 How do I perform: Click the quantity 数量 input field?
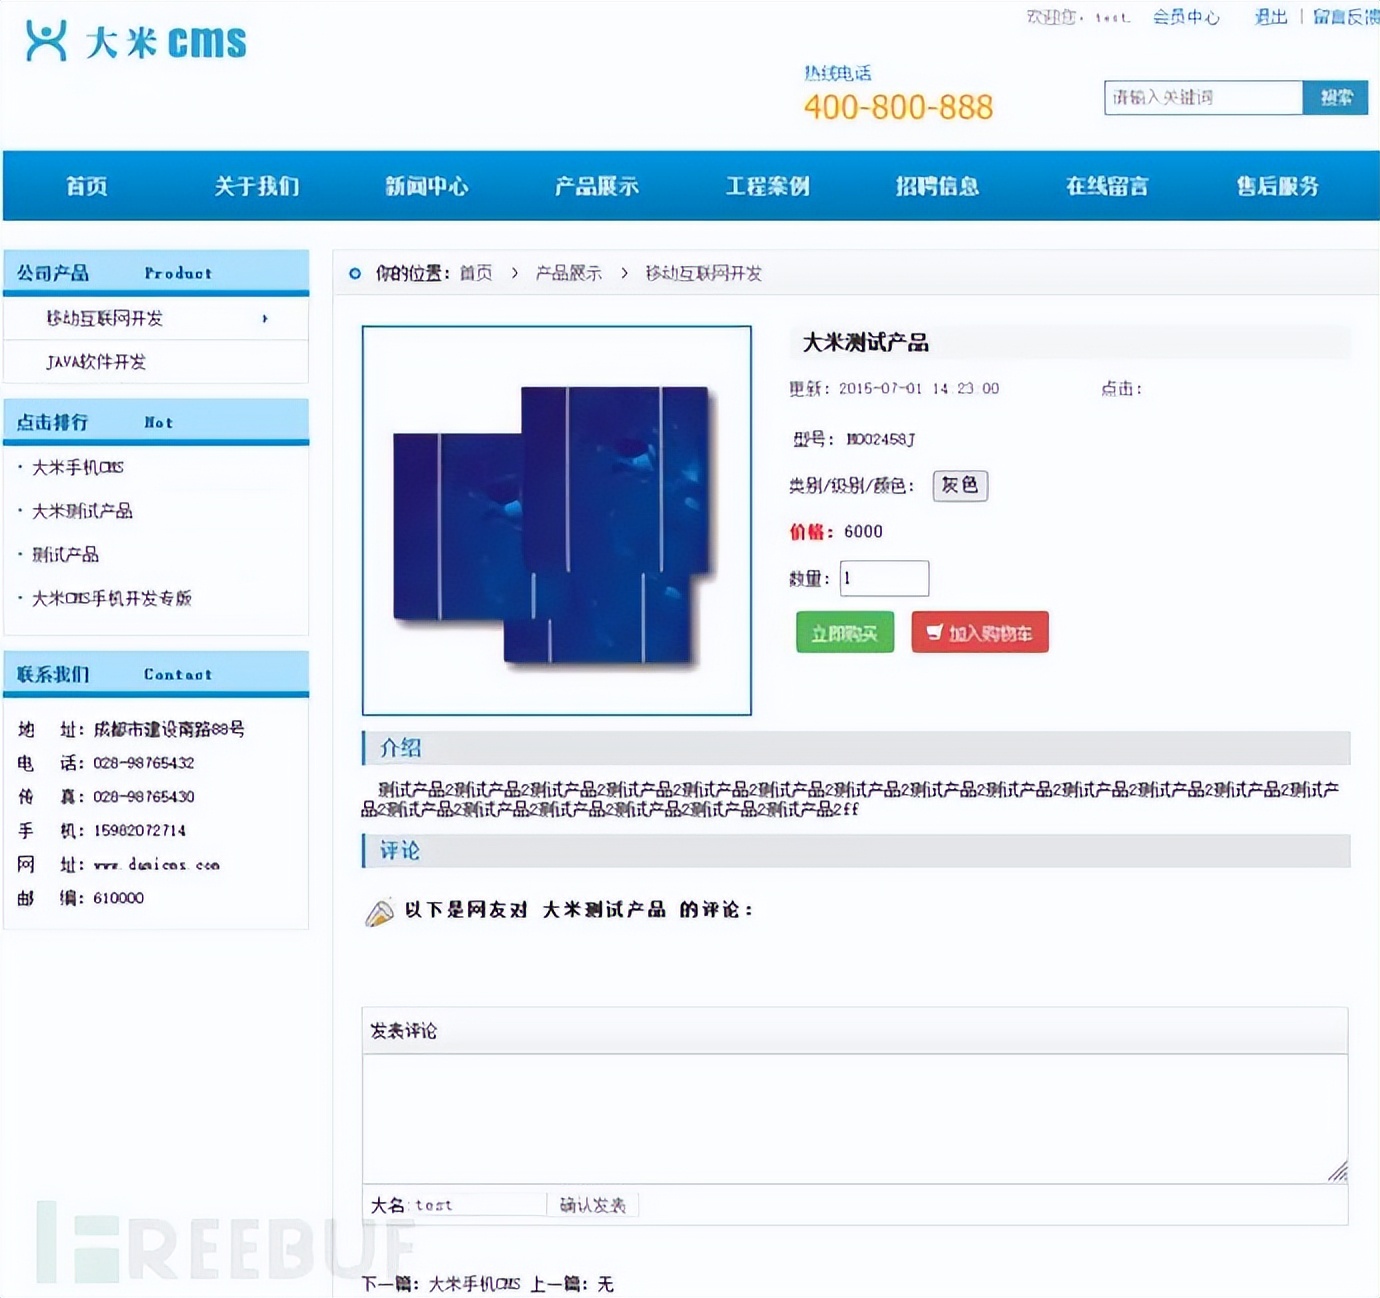click(884, 578)
